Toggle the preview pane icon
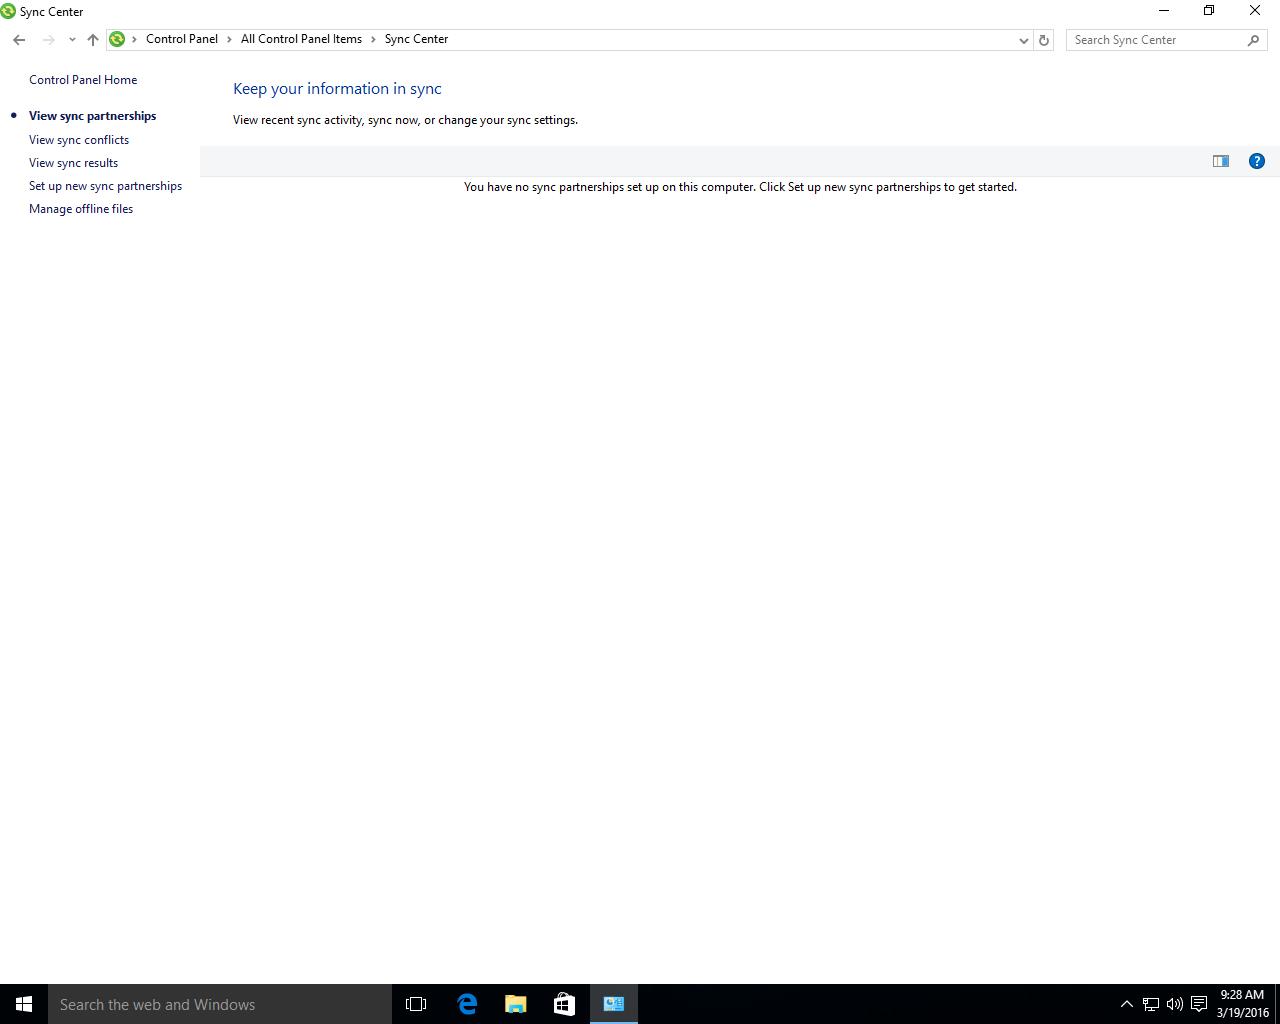The height and width of the screenshot is (1024, 1280). point(1221,161)
